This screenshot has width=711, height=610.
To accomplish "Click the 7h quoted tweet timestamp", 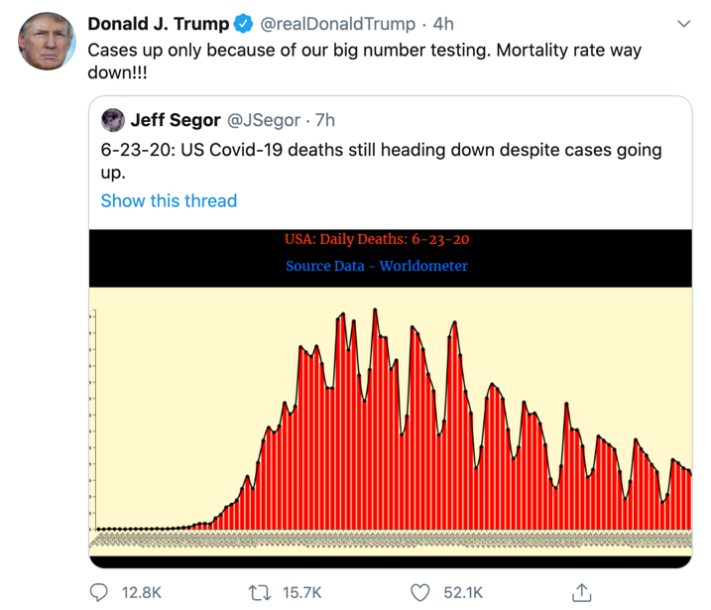I will tap(325, 120).
